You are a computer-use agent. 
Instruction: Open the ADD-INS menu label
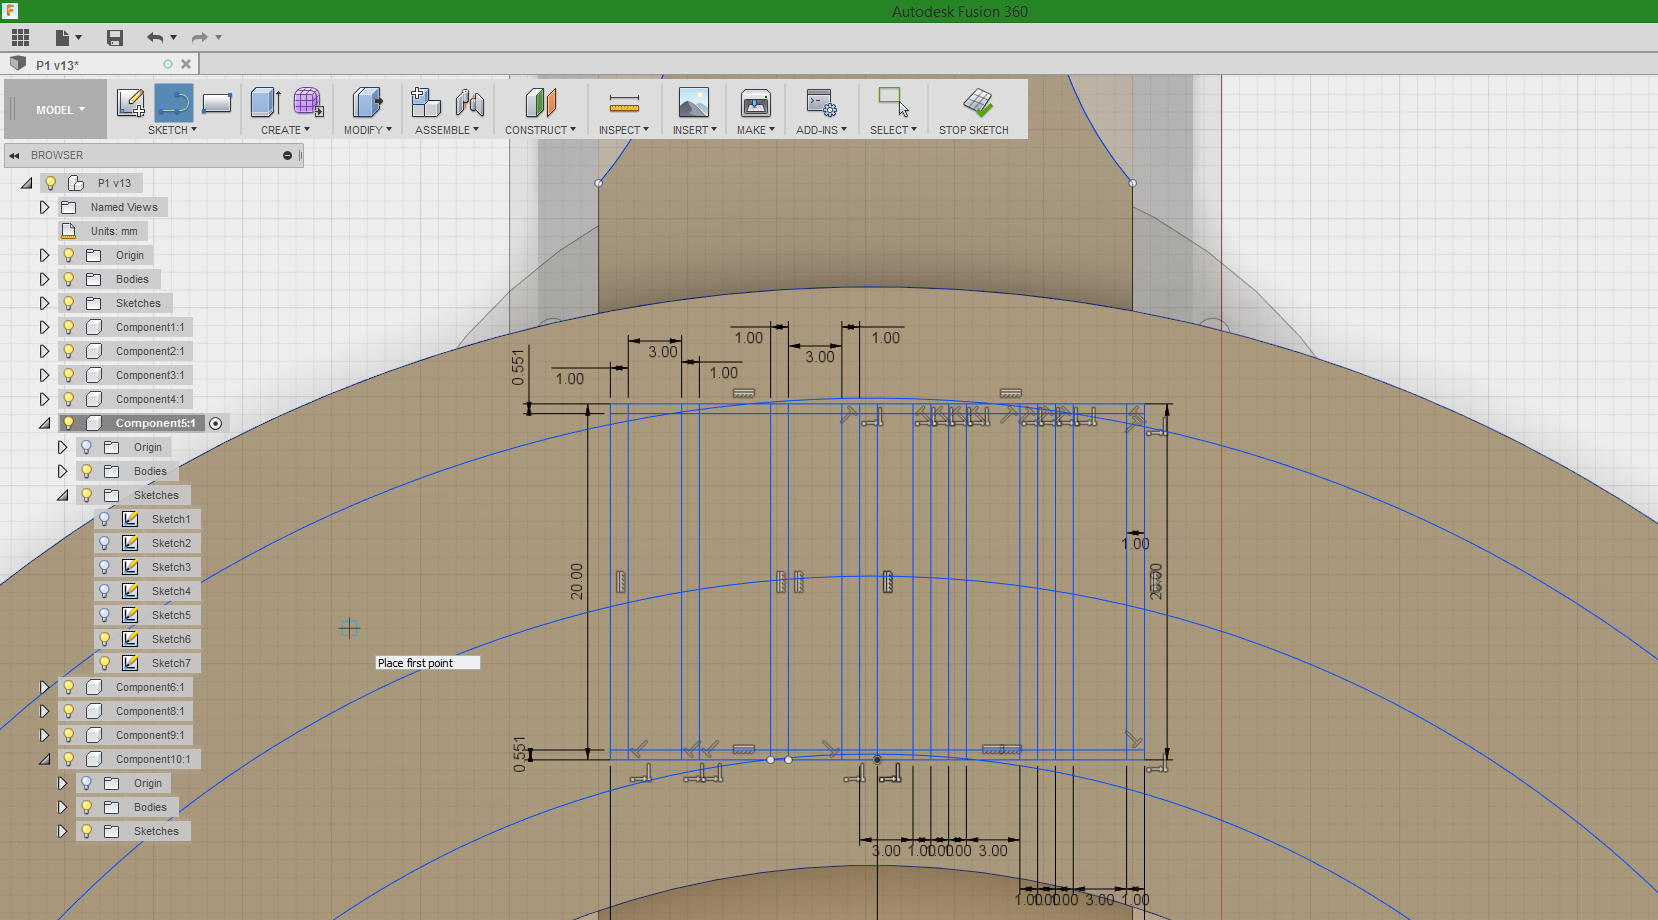click(821, 130)
